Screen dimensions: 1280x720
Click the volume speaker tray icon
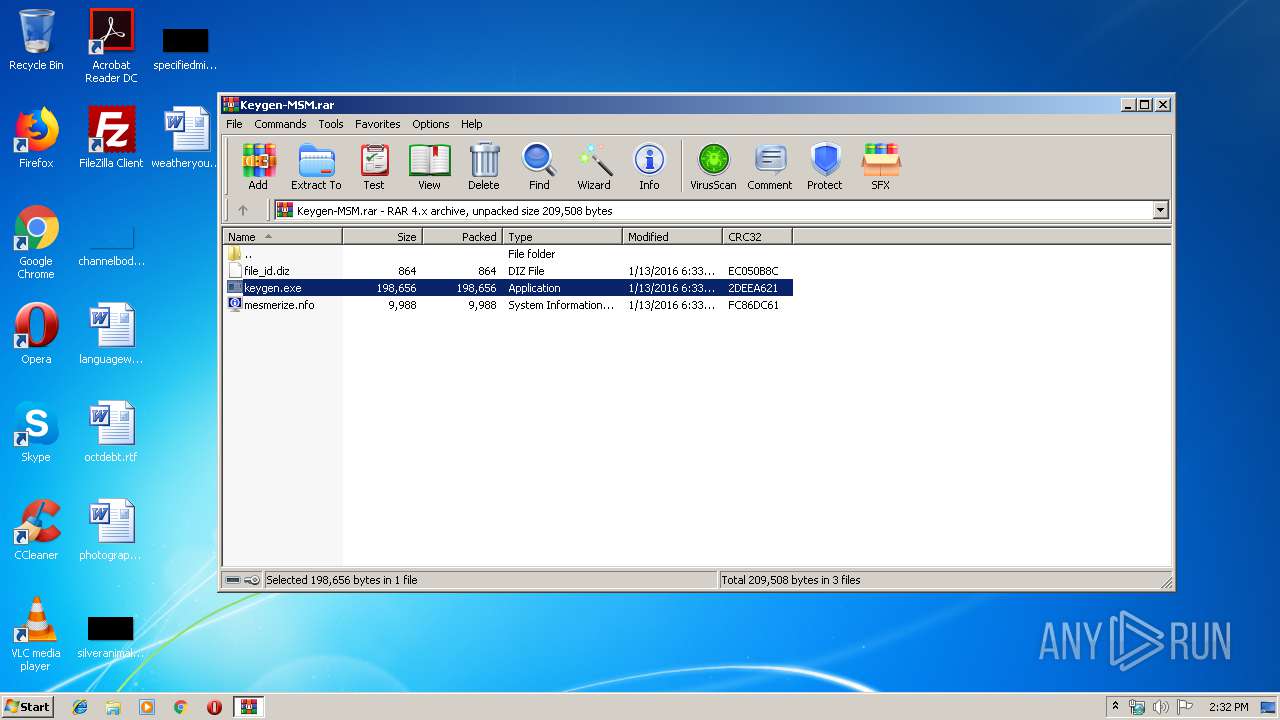click(x=1160, y=707)
